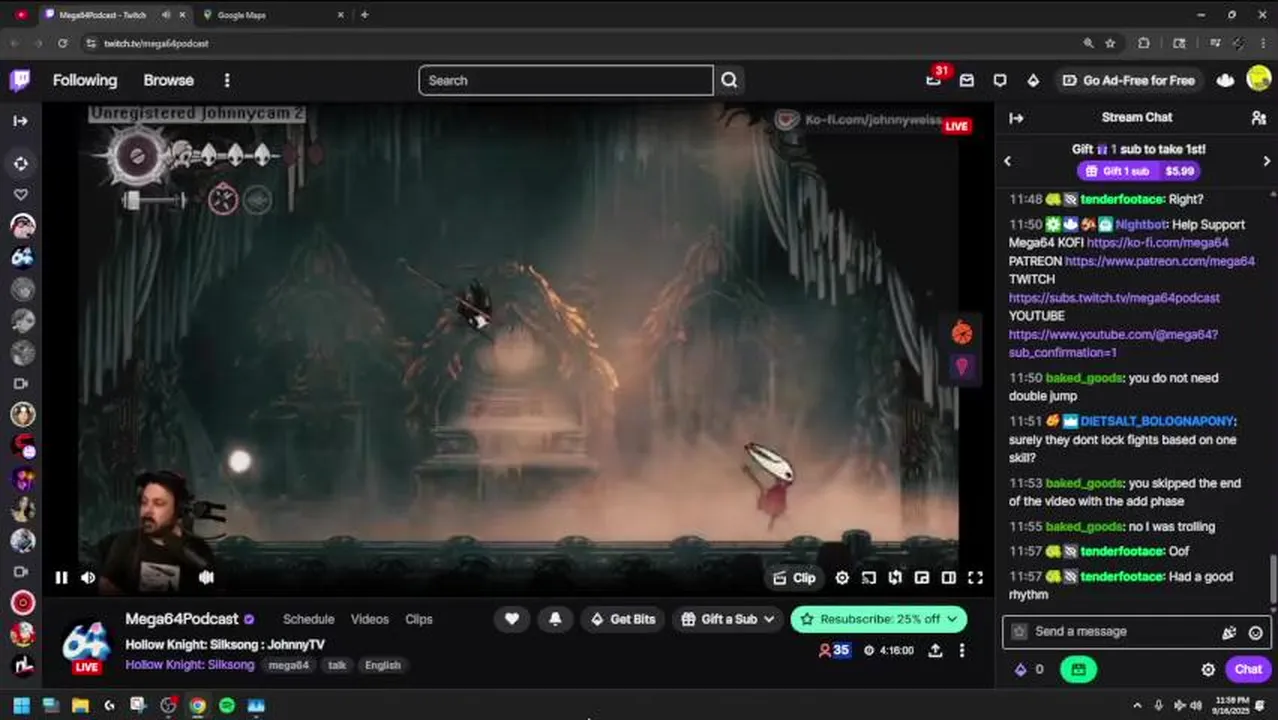Click in the Search input field
This screenshot has width=1278, height=720.
[x=566, y=80]
